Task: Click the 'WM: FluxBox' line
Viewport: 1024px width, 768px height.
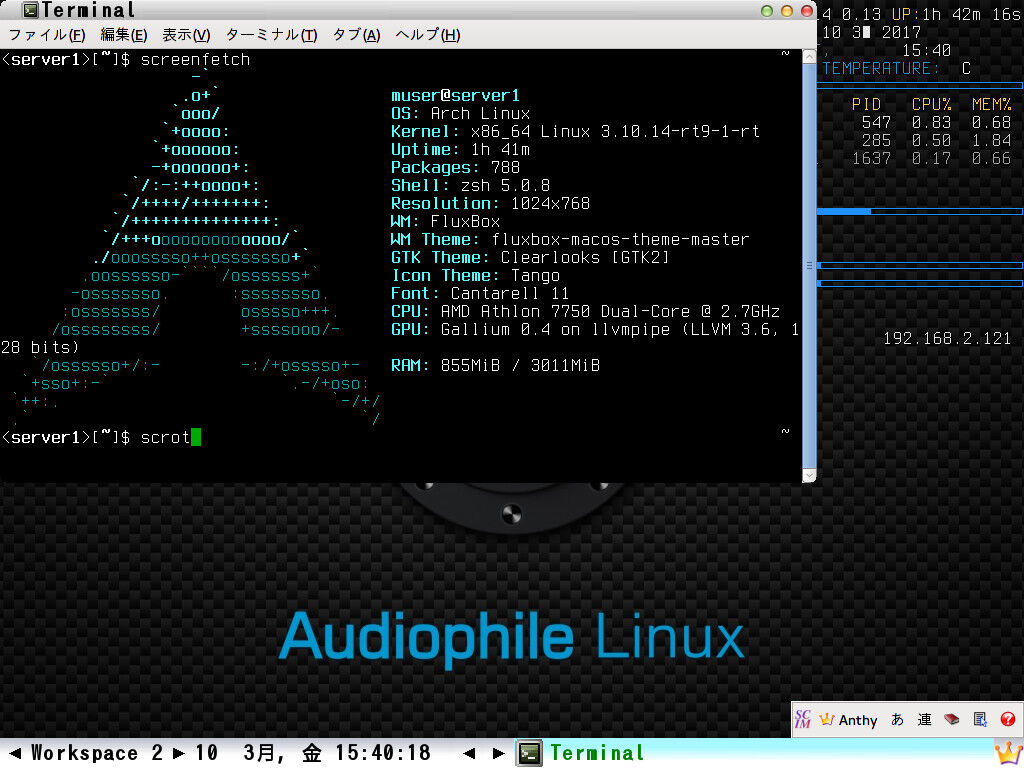Action: pos(445,221)
